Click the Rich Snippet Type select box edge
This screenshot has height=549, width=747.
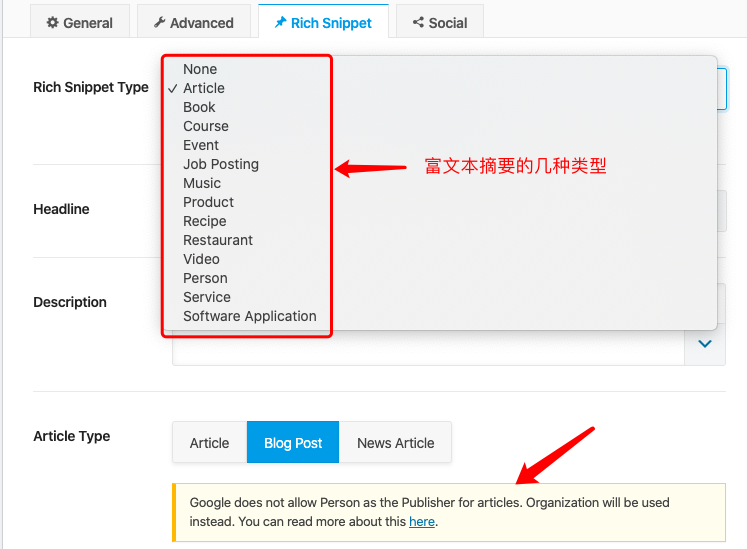click(722, 89)
